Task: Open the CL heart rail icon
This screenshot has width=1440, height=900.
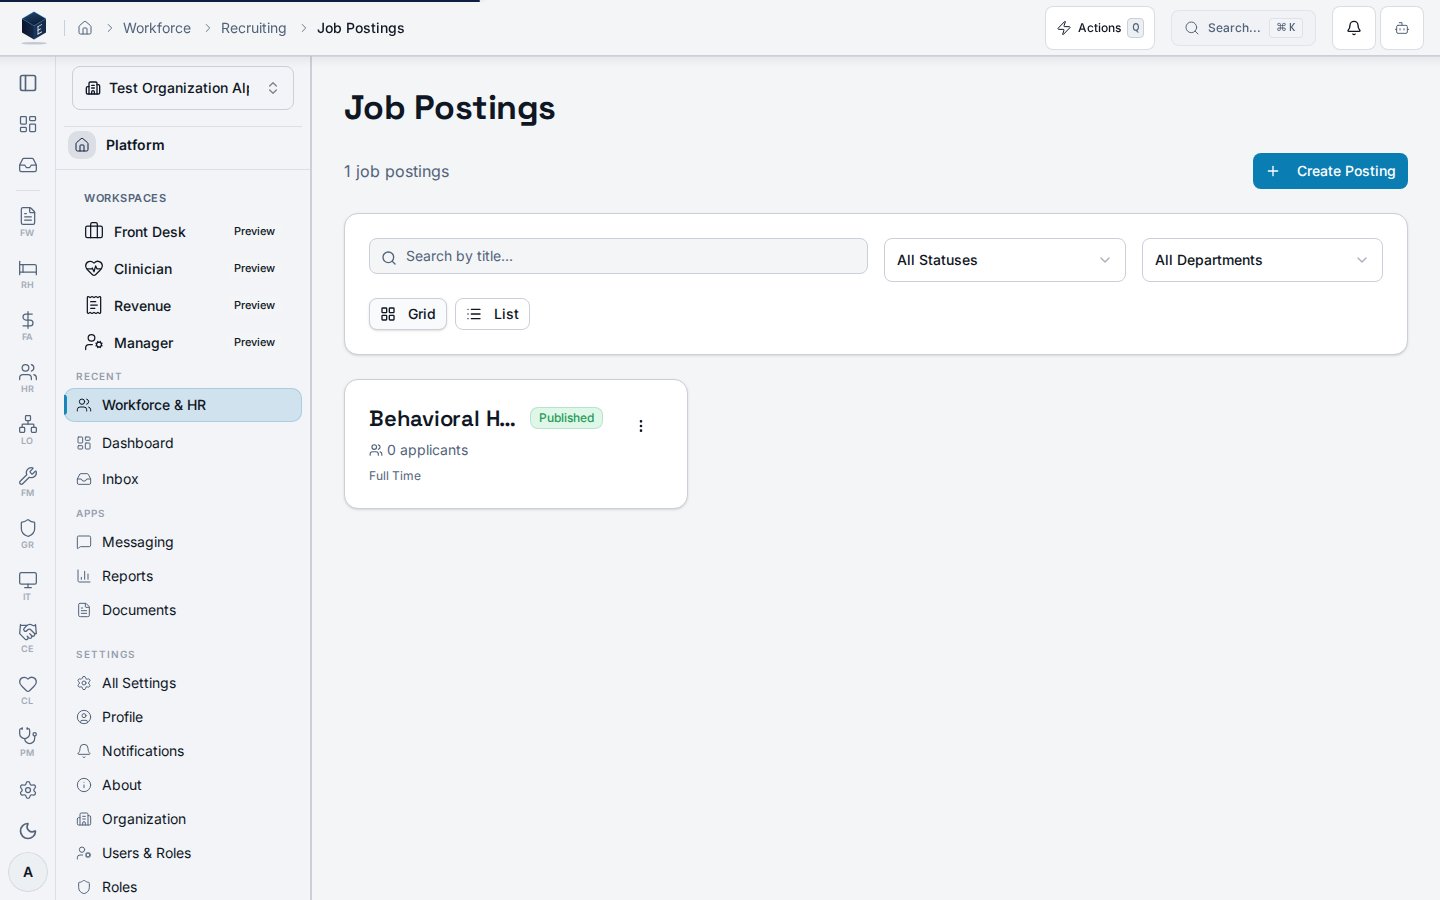Action: coord(28,689)
